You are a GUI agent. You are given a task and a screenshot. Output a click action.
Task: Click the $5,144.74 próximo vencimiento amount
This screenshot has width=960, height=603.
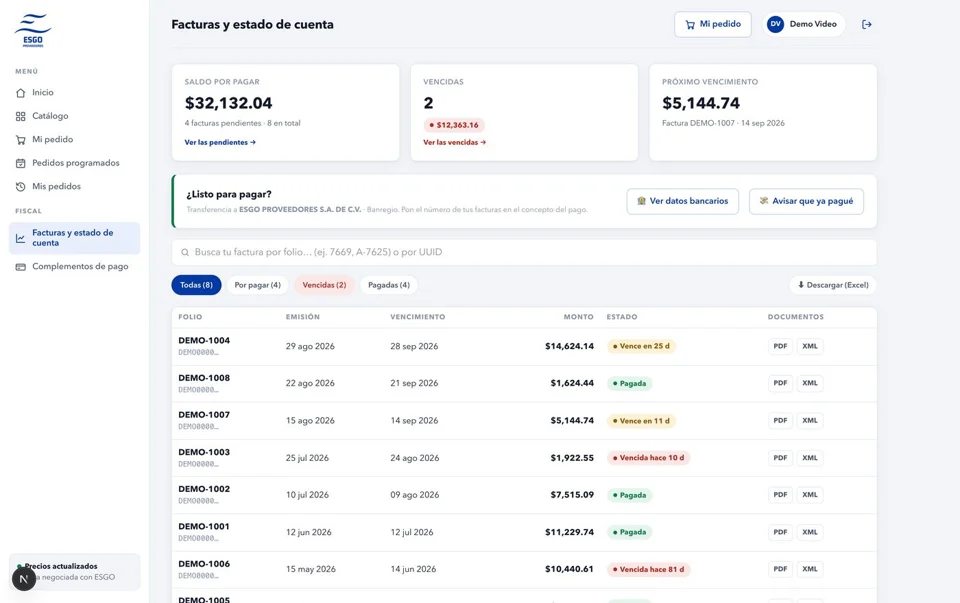tap(700, 103)
